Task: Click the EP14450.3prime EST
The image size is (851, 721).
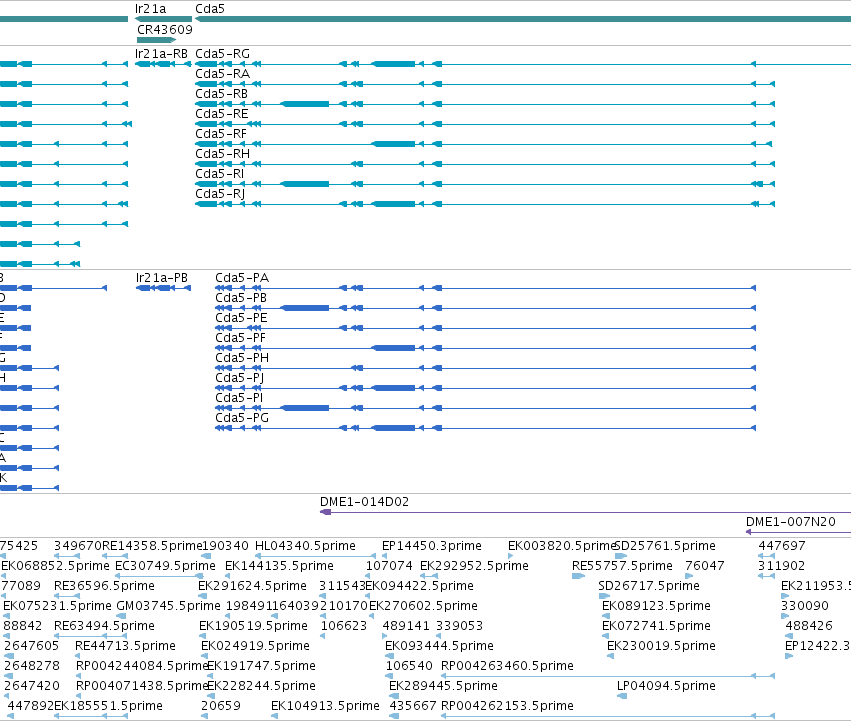Action: coord(384,556)
